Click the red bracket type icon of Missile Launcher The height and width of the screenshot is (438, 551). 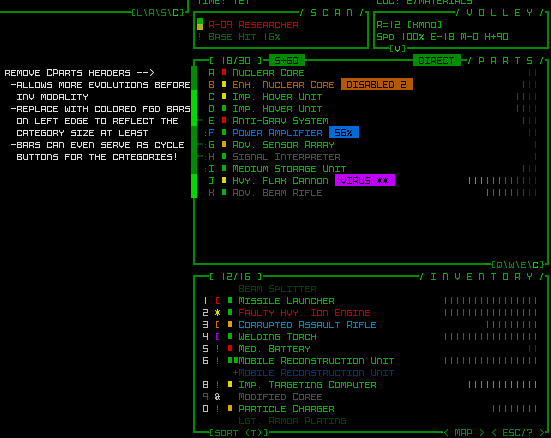(x=218, y=301)
